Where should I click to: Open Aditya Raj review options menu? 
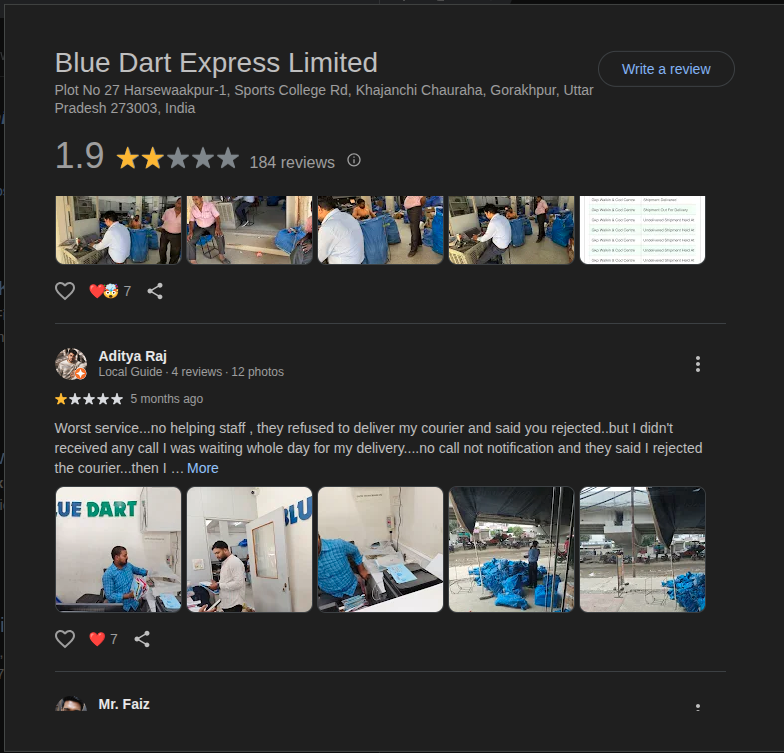pyautogui.click(x=698, y=364)
